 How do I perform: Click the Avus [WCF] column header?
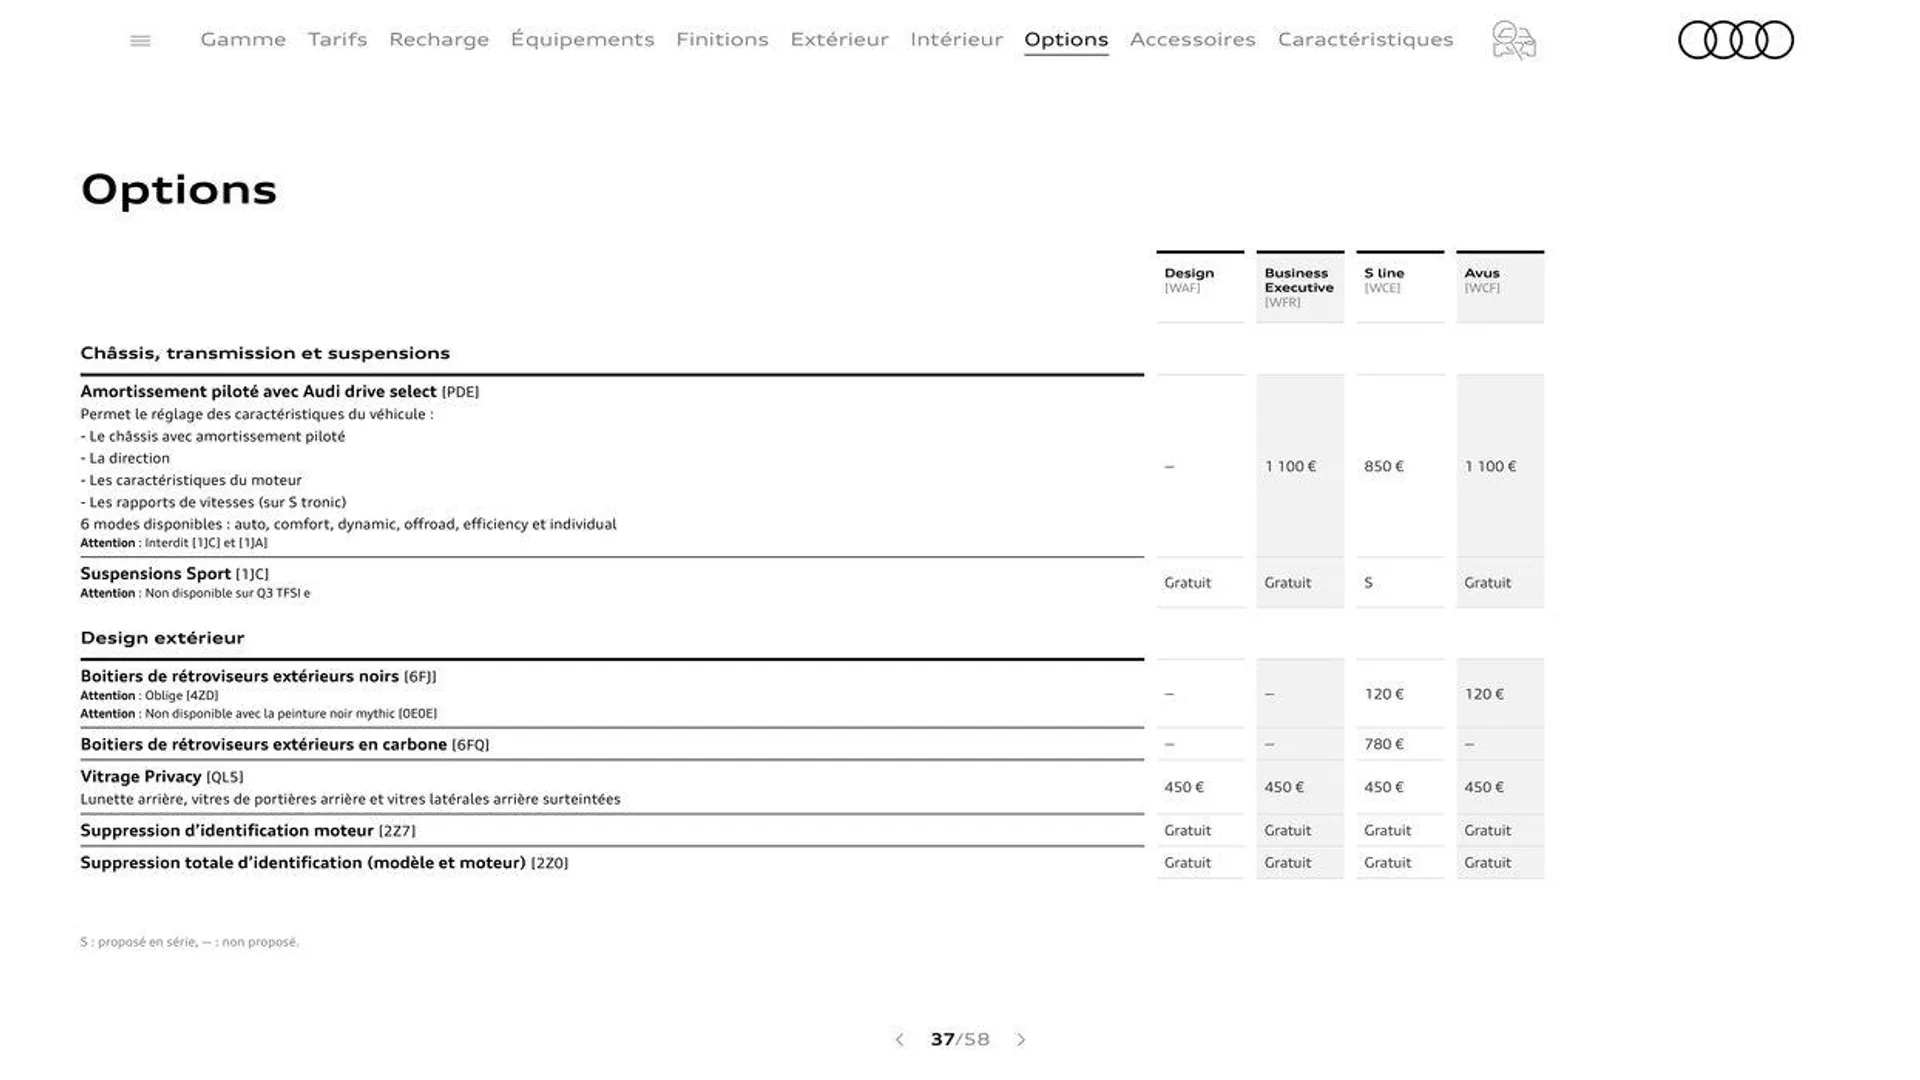pyautogui.click(x=1500, y=286)
